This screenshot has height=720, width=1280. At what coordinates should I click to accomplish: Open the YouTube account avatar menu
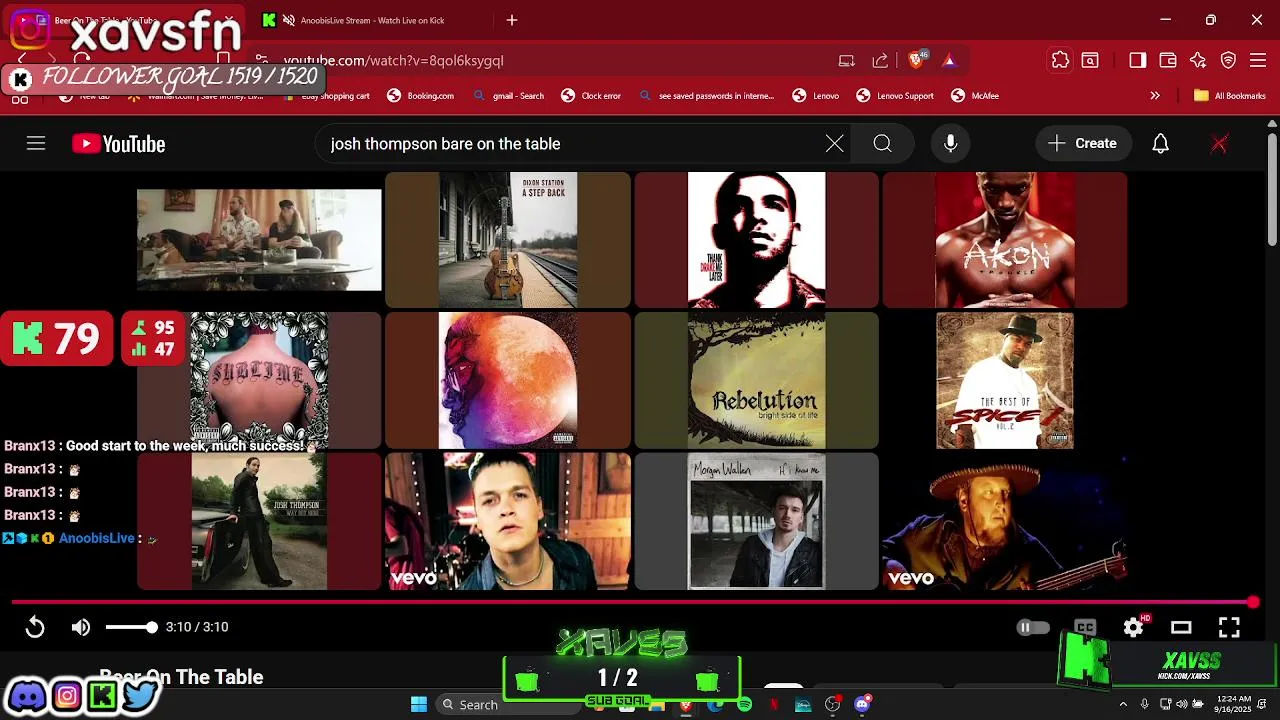(1219, 144)
